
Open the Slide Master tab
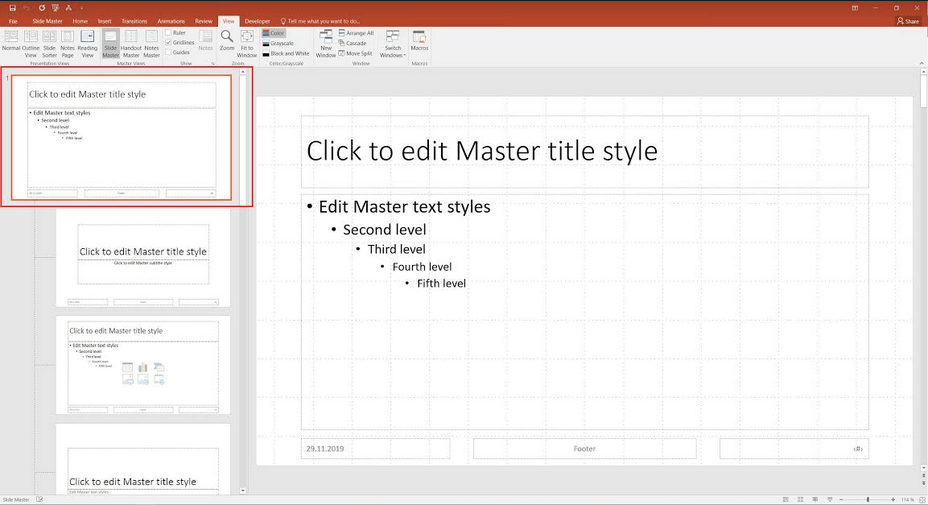(x=47, y=21)
